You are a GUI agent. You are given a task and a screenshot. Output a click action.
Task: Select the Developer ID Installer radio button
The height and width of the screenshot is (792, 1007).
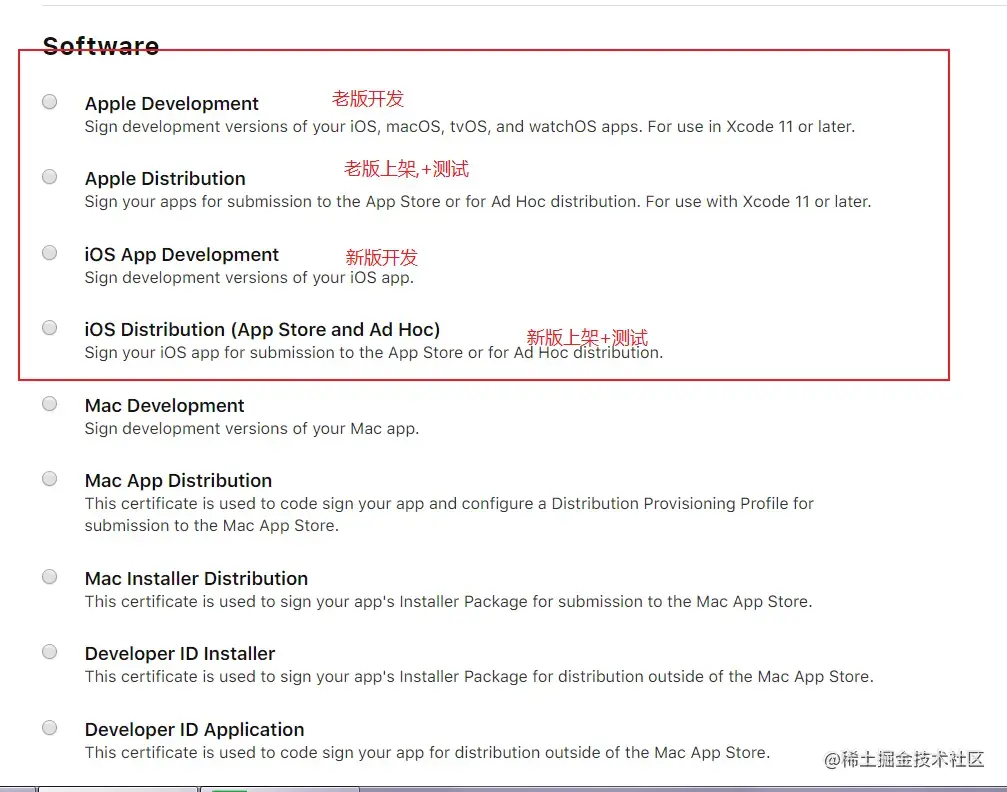click(49, 652)
